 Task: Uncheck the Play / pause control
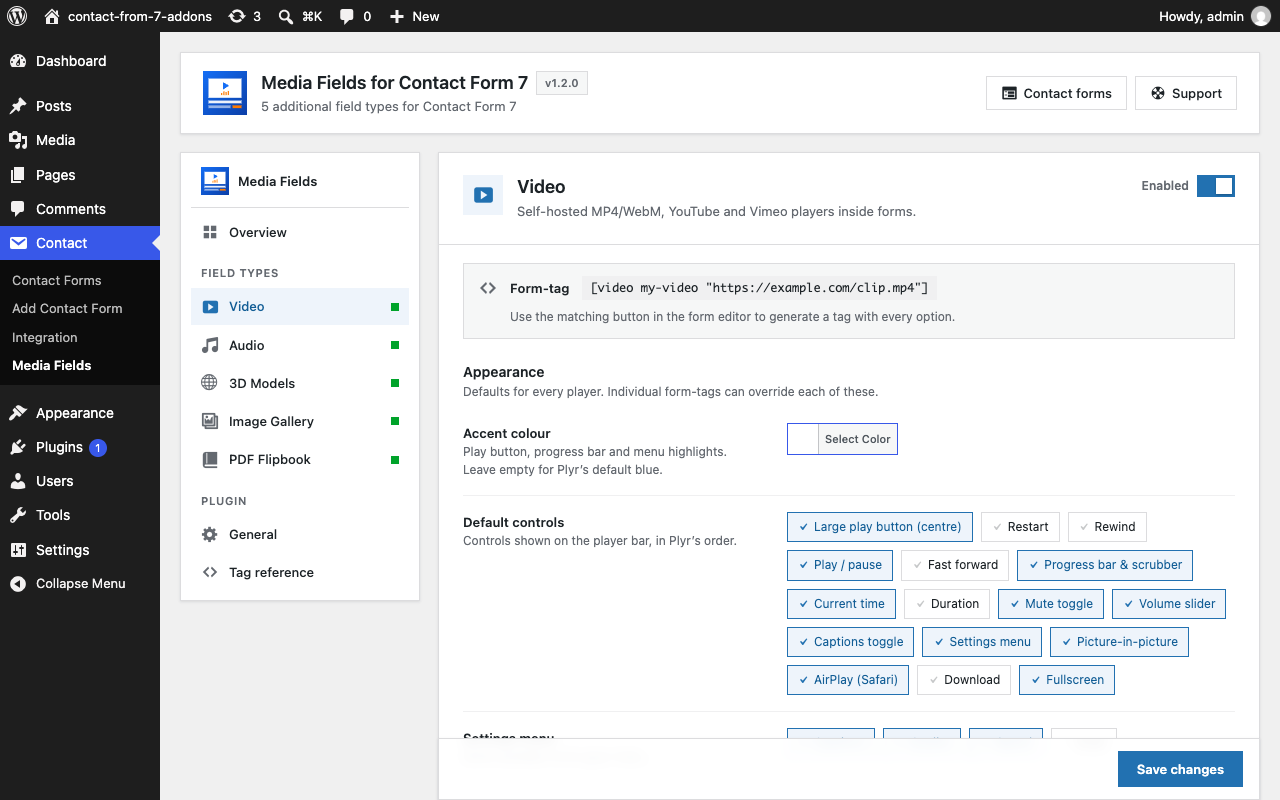pyautogui.click(x=840, y=565)
